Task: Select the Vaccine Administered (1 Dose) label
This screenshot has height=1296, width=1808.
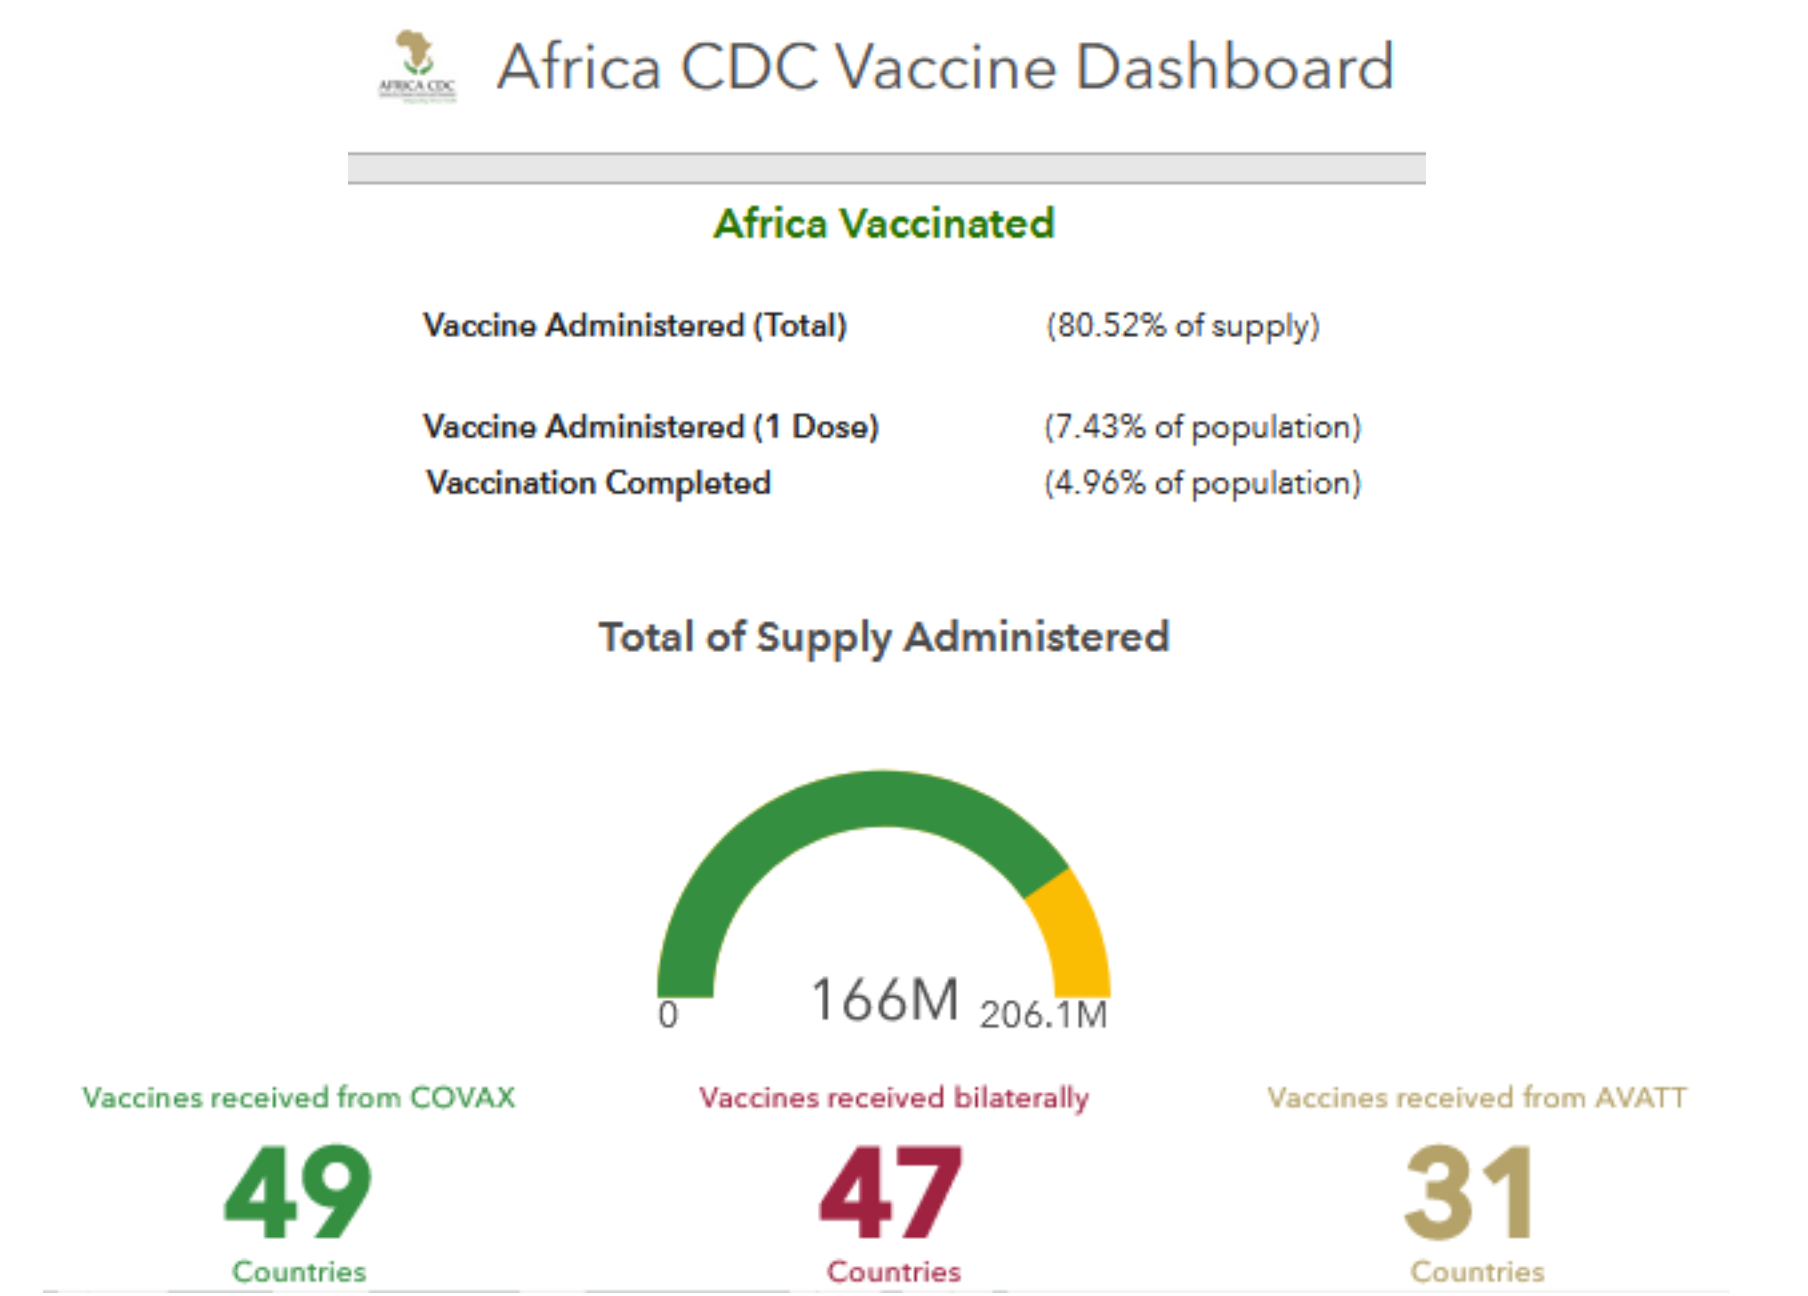Action: (651, 427)
